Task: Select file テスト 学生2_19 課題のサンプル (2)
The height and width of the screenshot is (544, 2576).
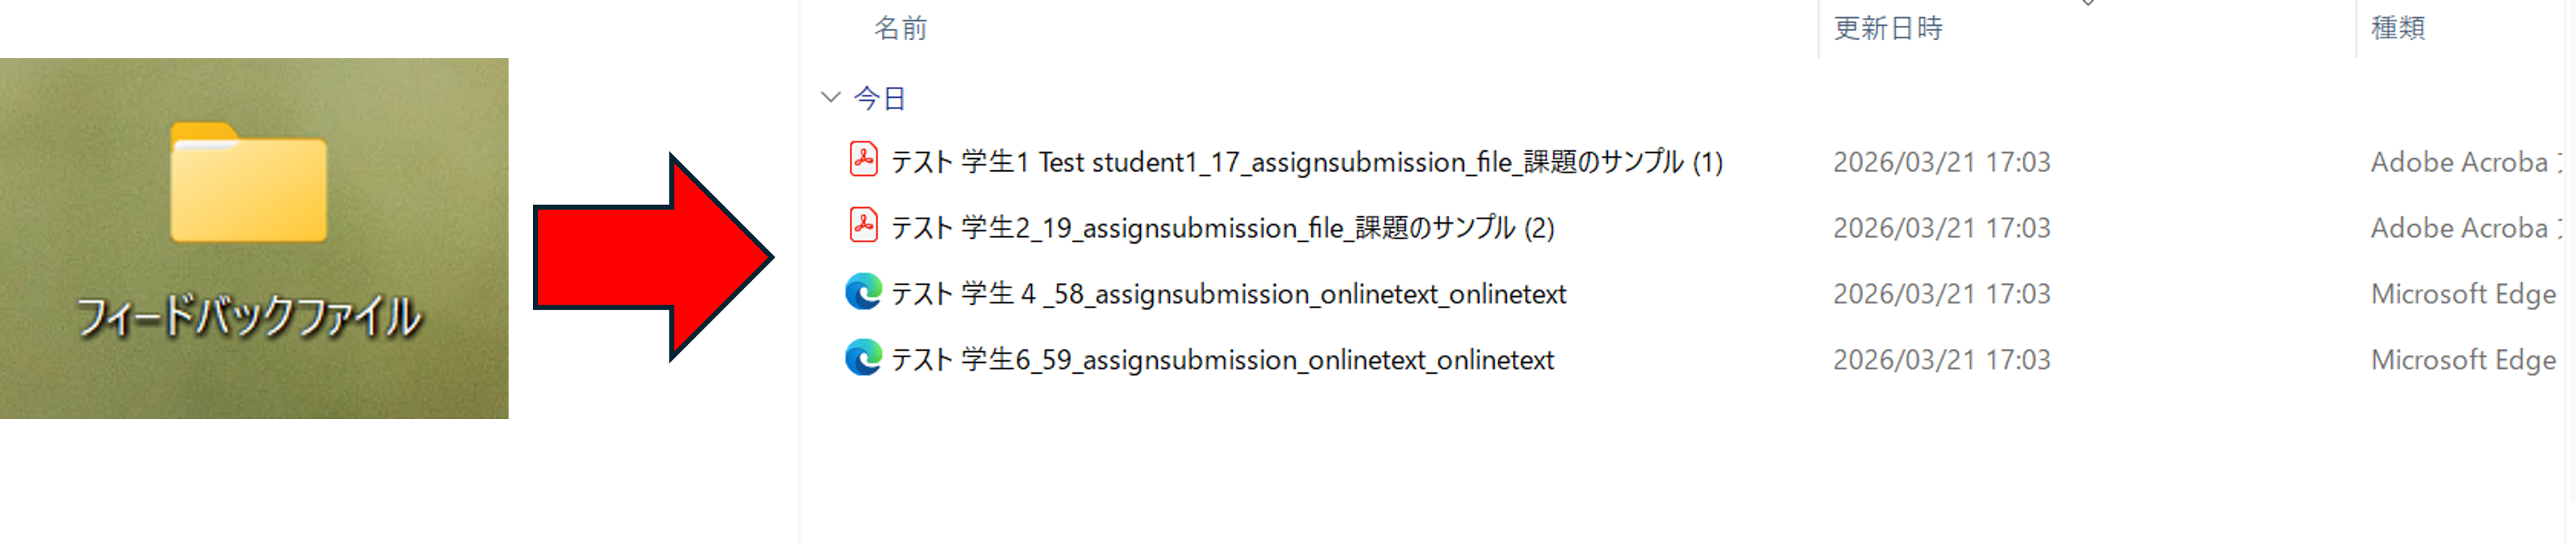Action: click(1222, 228)
